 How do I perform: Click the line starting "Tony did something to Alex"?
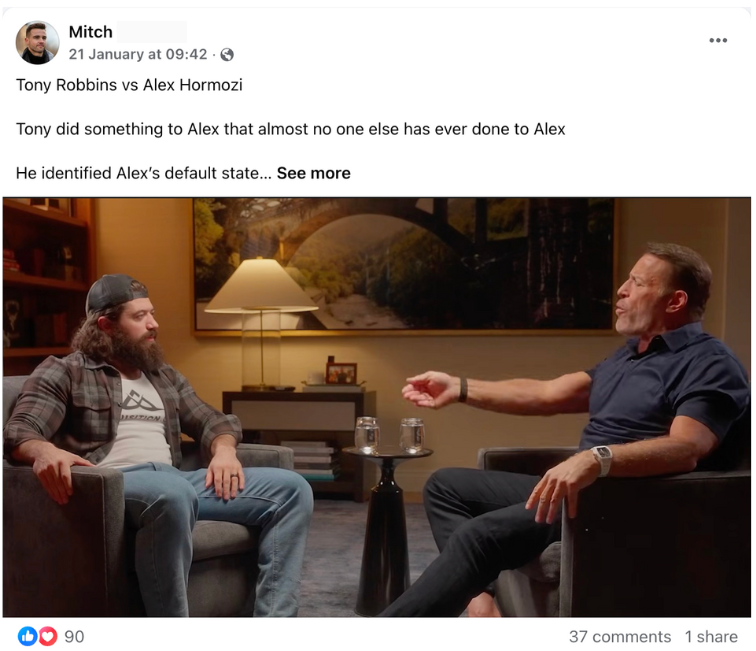click(291, 129)
